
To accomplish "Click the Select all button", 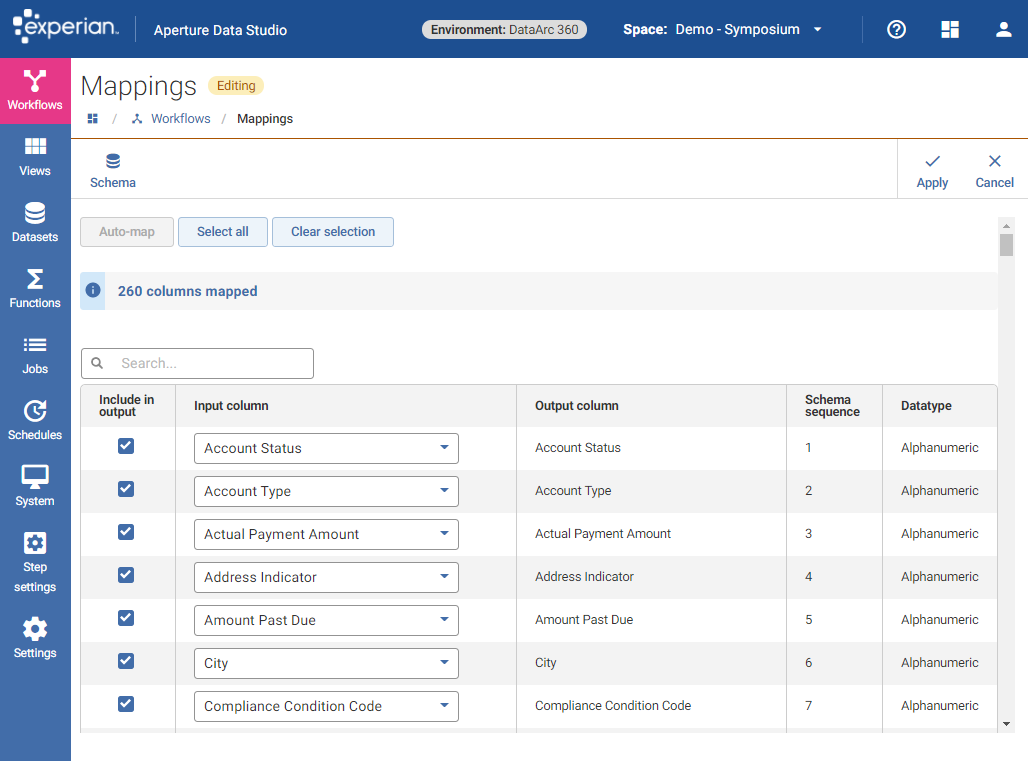I will pos(223,232).
